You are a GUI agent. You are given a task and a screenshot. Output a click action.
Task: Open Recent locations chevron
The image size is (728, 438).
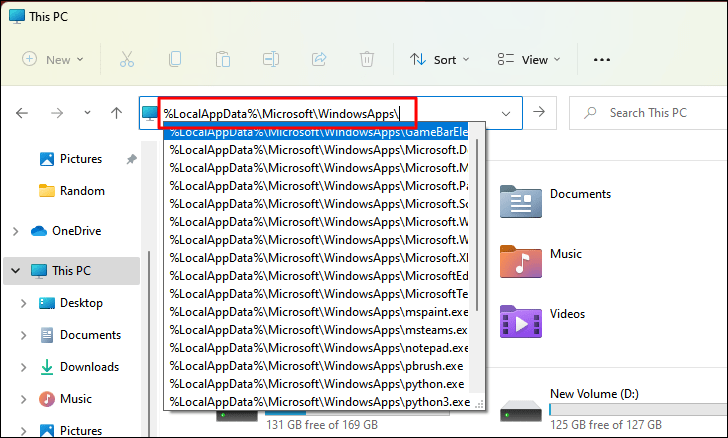87,112
